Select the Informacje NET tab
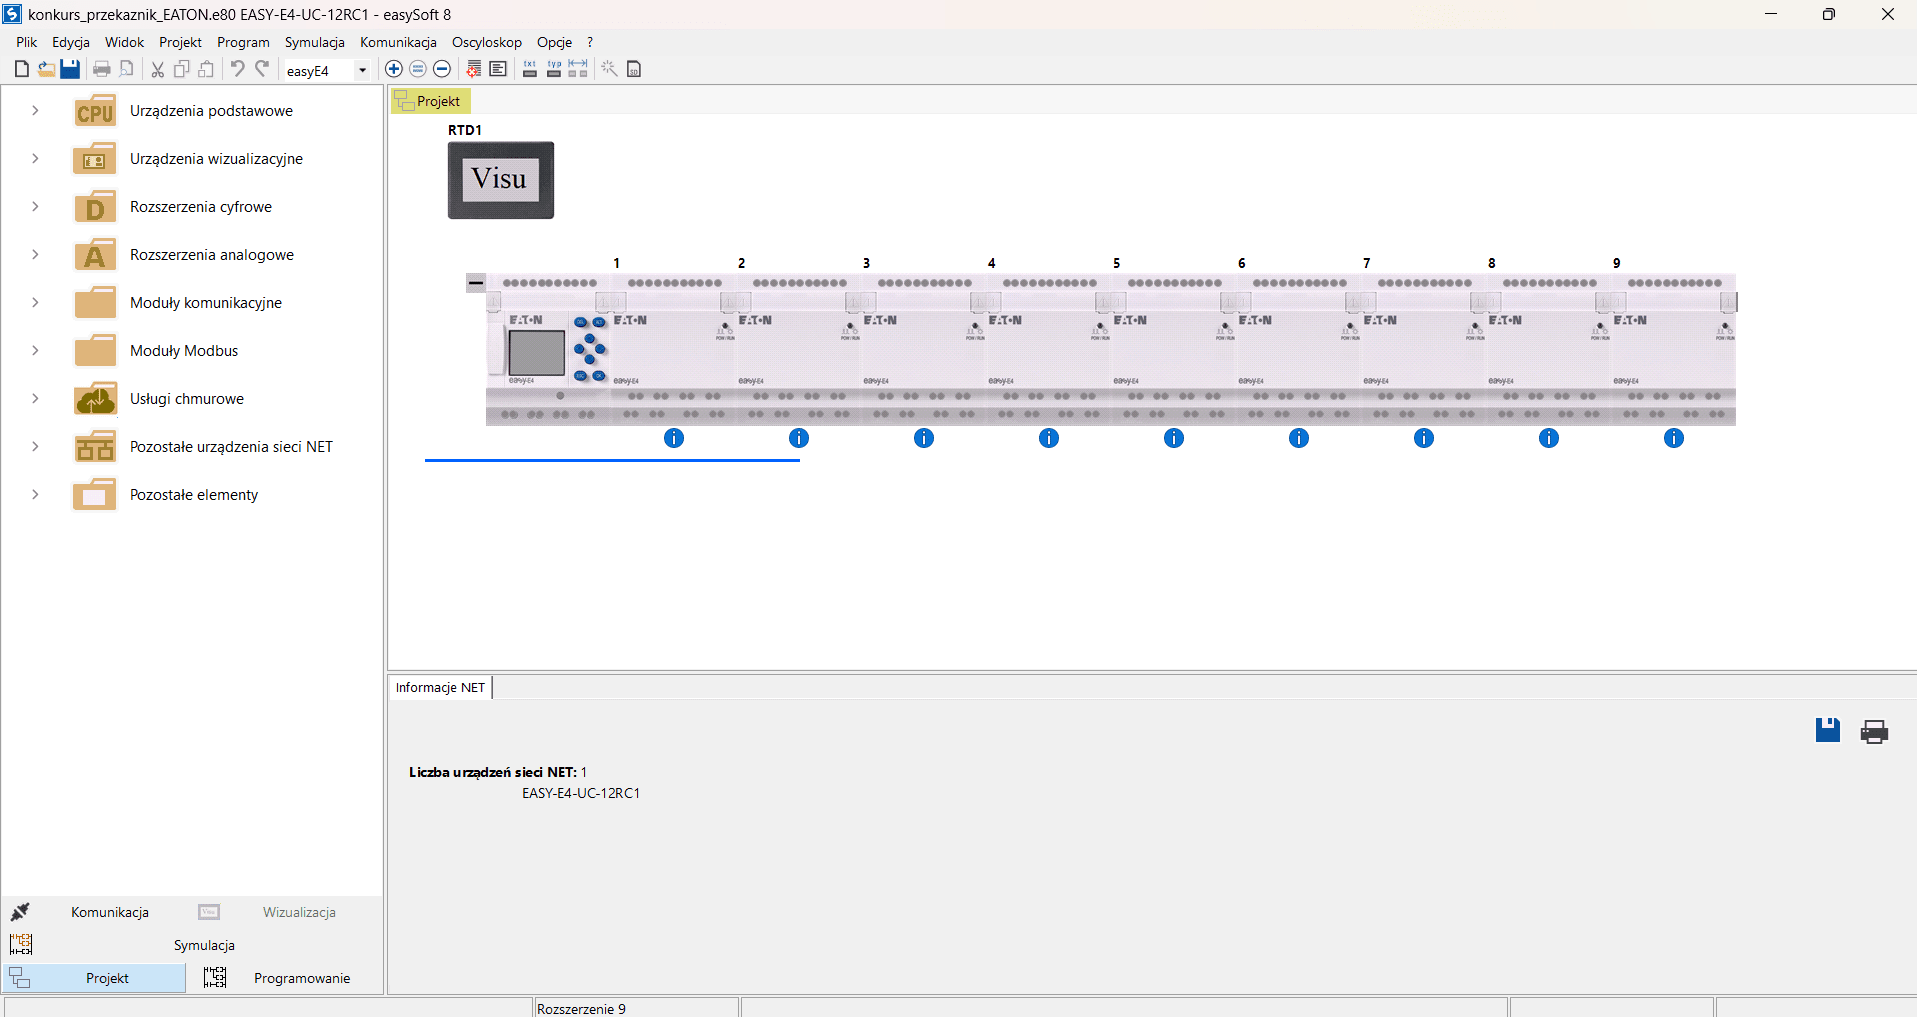The height and width of the screenshot is (1017, 1917). coord(440,688)
